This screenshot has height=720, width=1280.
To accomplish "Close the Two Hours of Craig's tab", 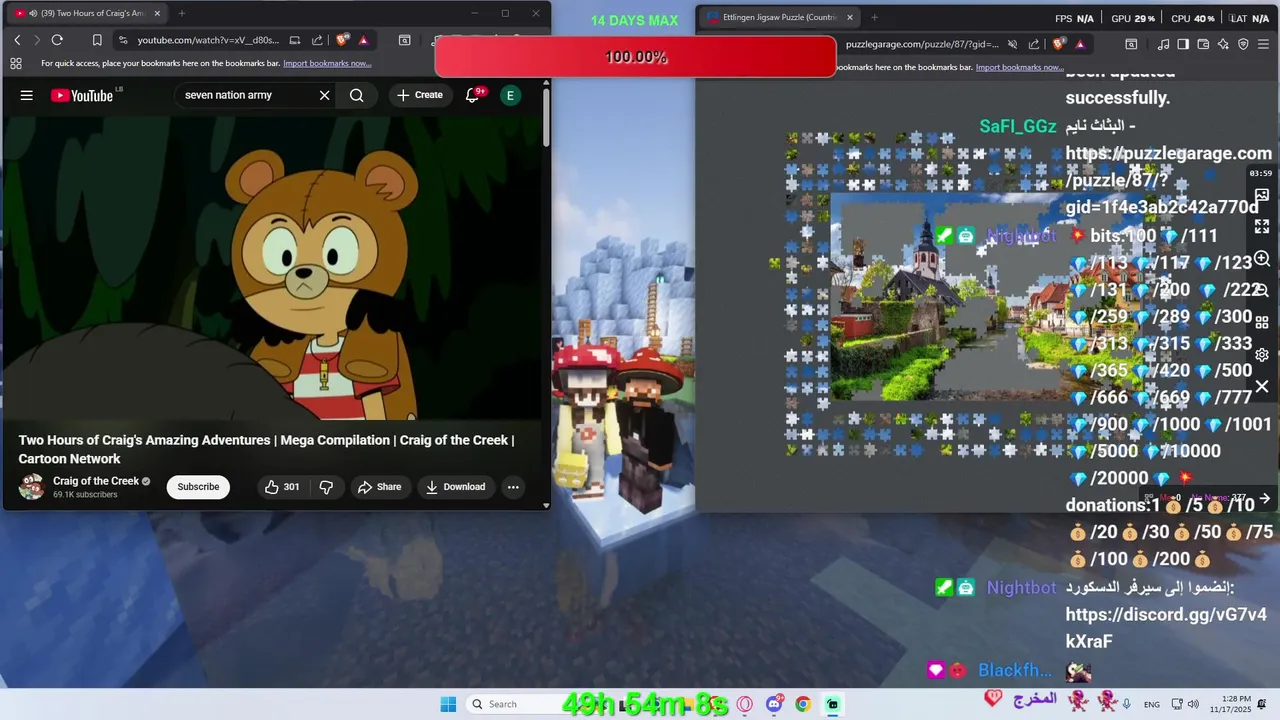I will pos(157,13).
